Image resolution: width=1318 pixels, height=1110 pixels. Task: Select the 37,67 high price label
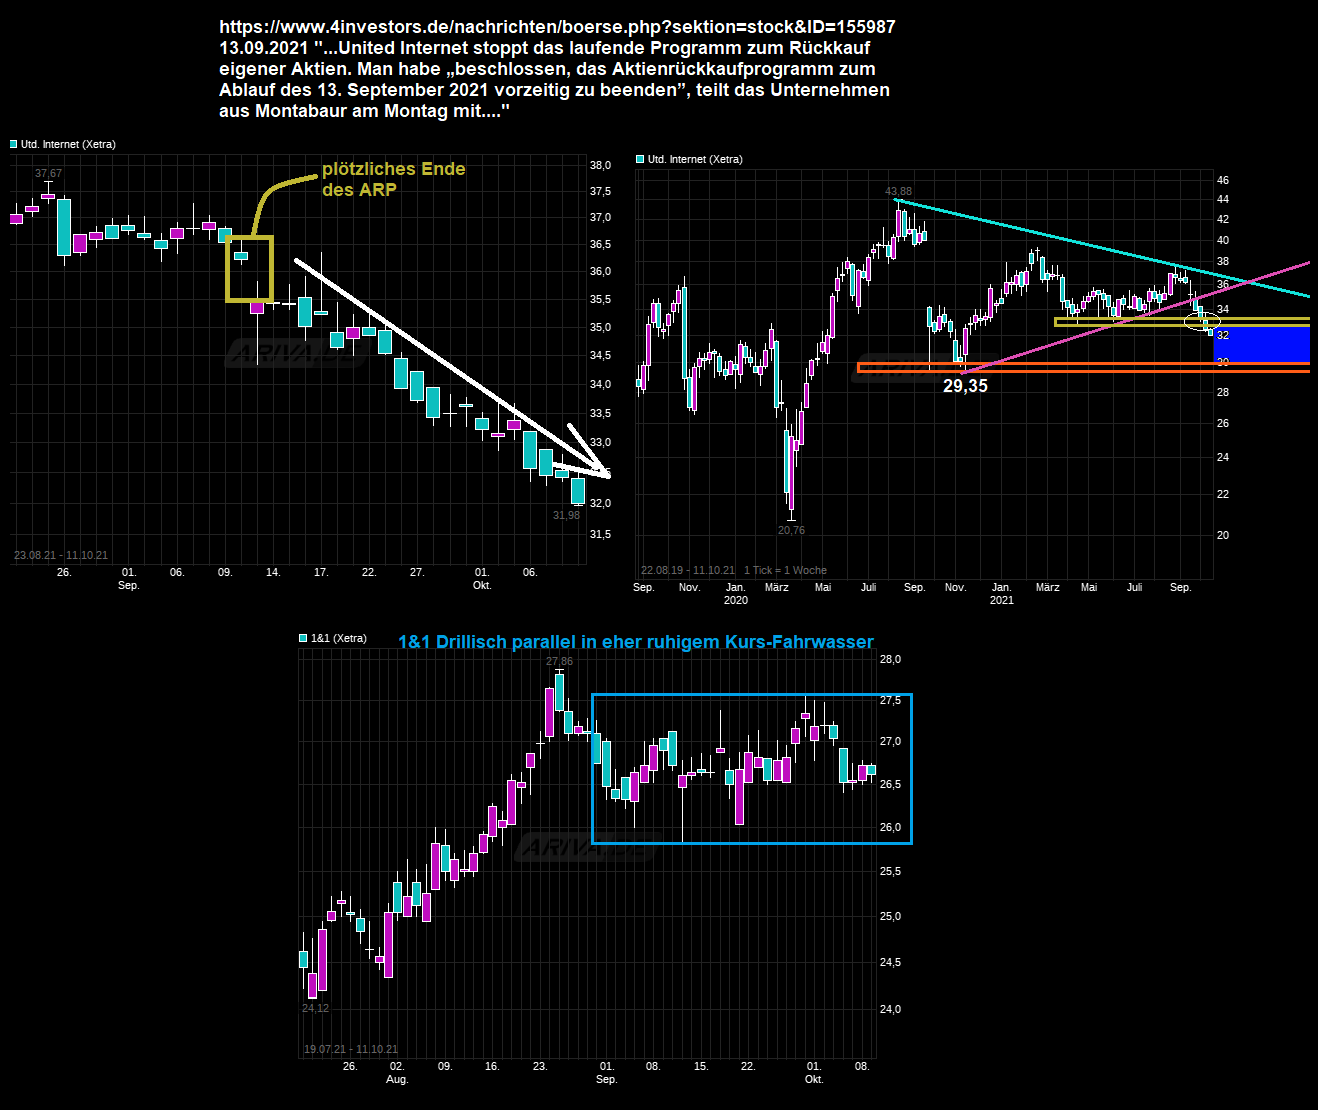tap(48, 174)
